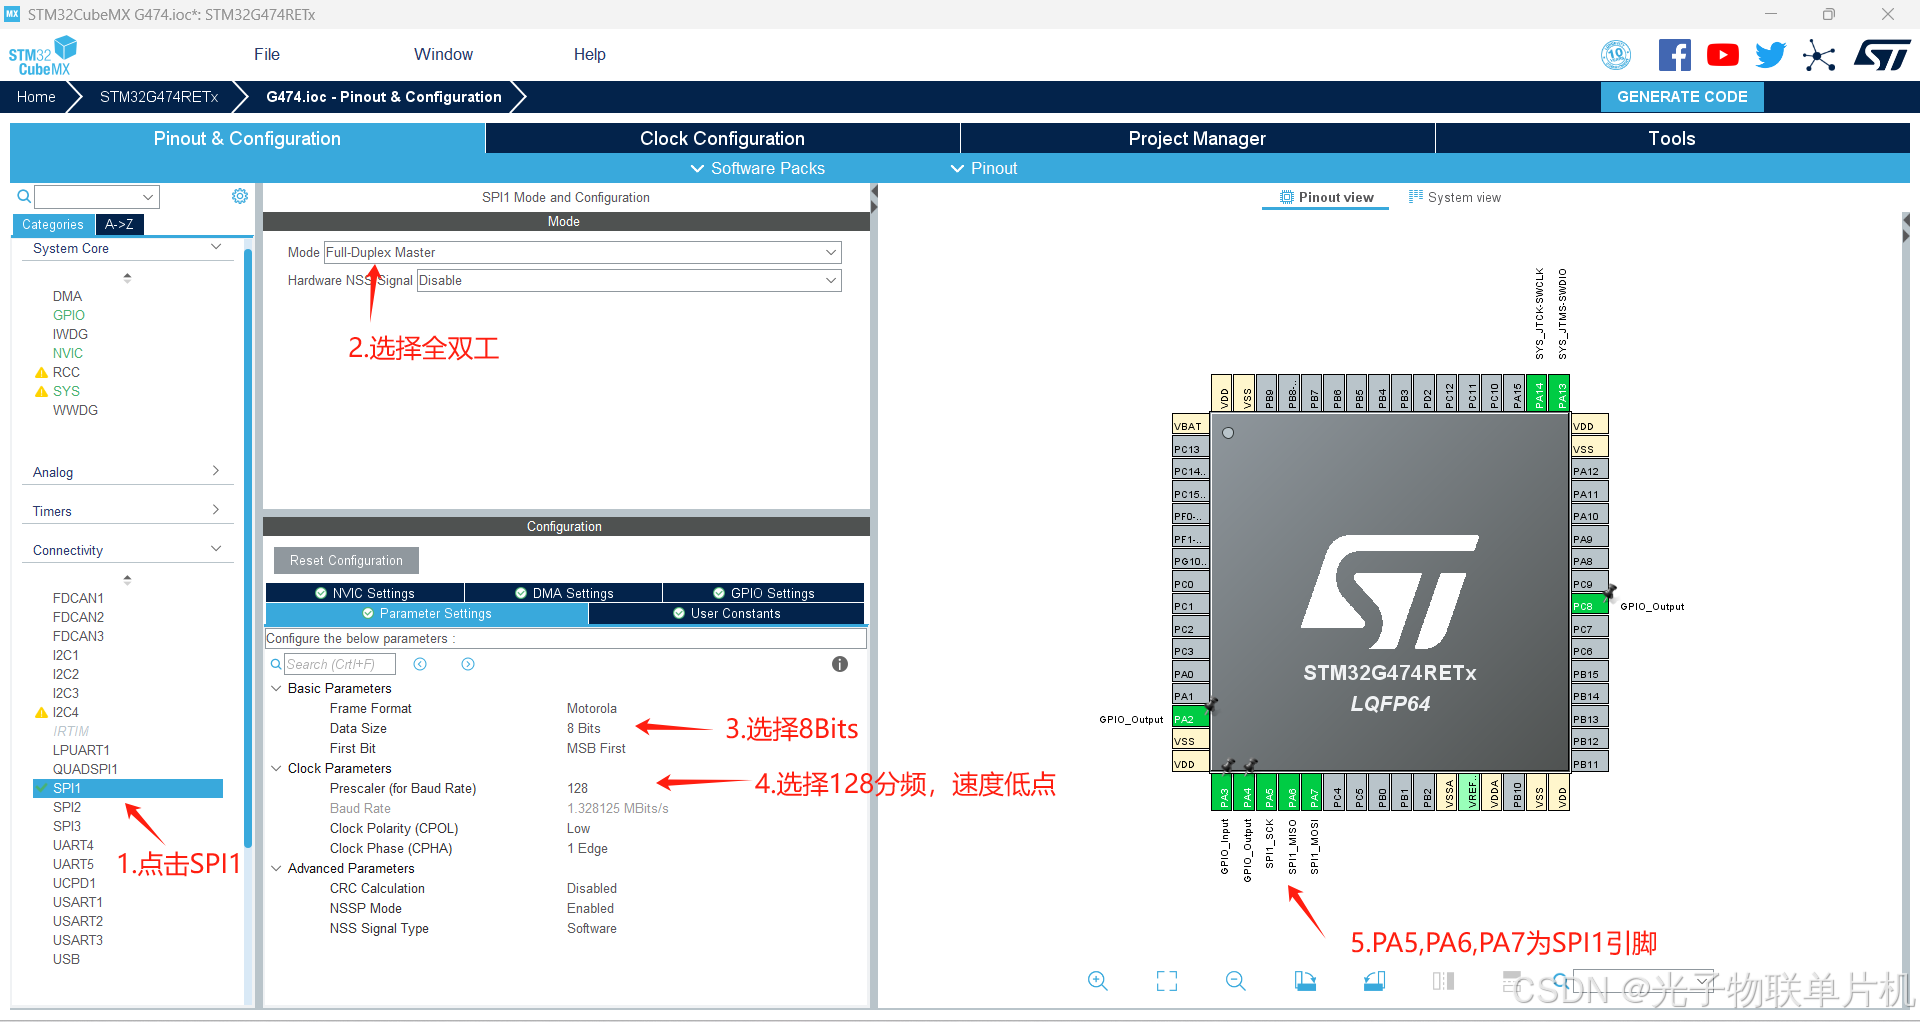The width and height of the screenshot is (1920, 1022).
Task: Click the zoom out magnifier icon
Action: (x=1236, y=981)
